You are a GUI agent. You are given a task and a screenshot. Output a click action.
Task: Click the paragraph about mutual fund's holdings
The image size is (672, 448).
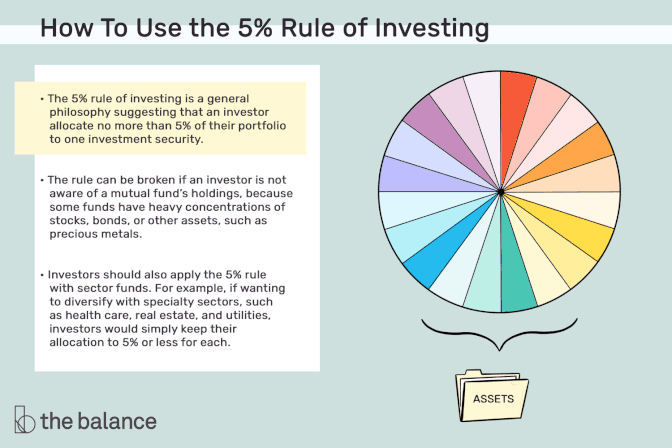point(167,207)
